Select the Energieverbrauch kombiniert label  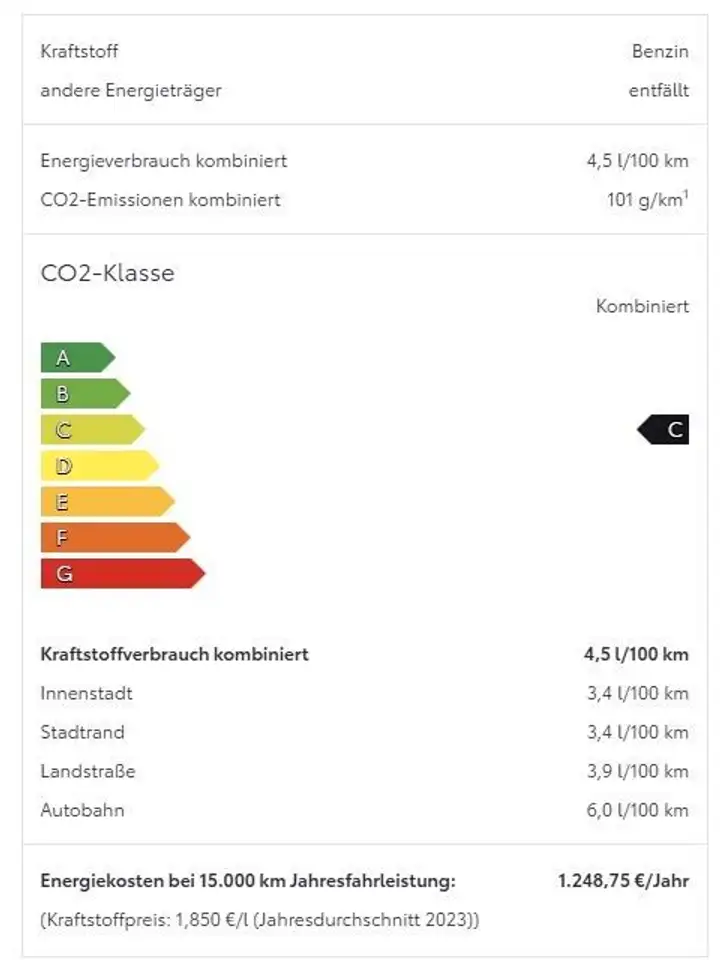(163, 160)
